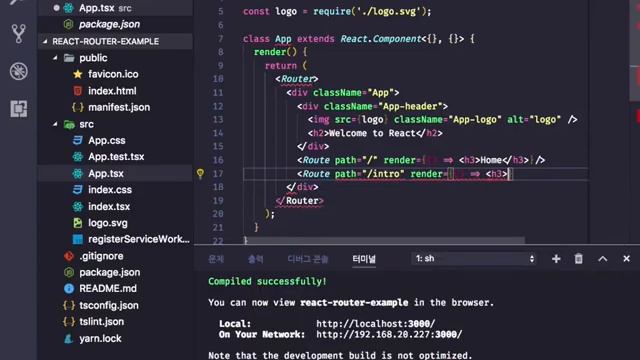Click the React icon beside App.tsx open editor
The image size is (640, 360).
coord(69,8)
